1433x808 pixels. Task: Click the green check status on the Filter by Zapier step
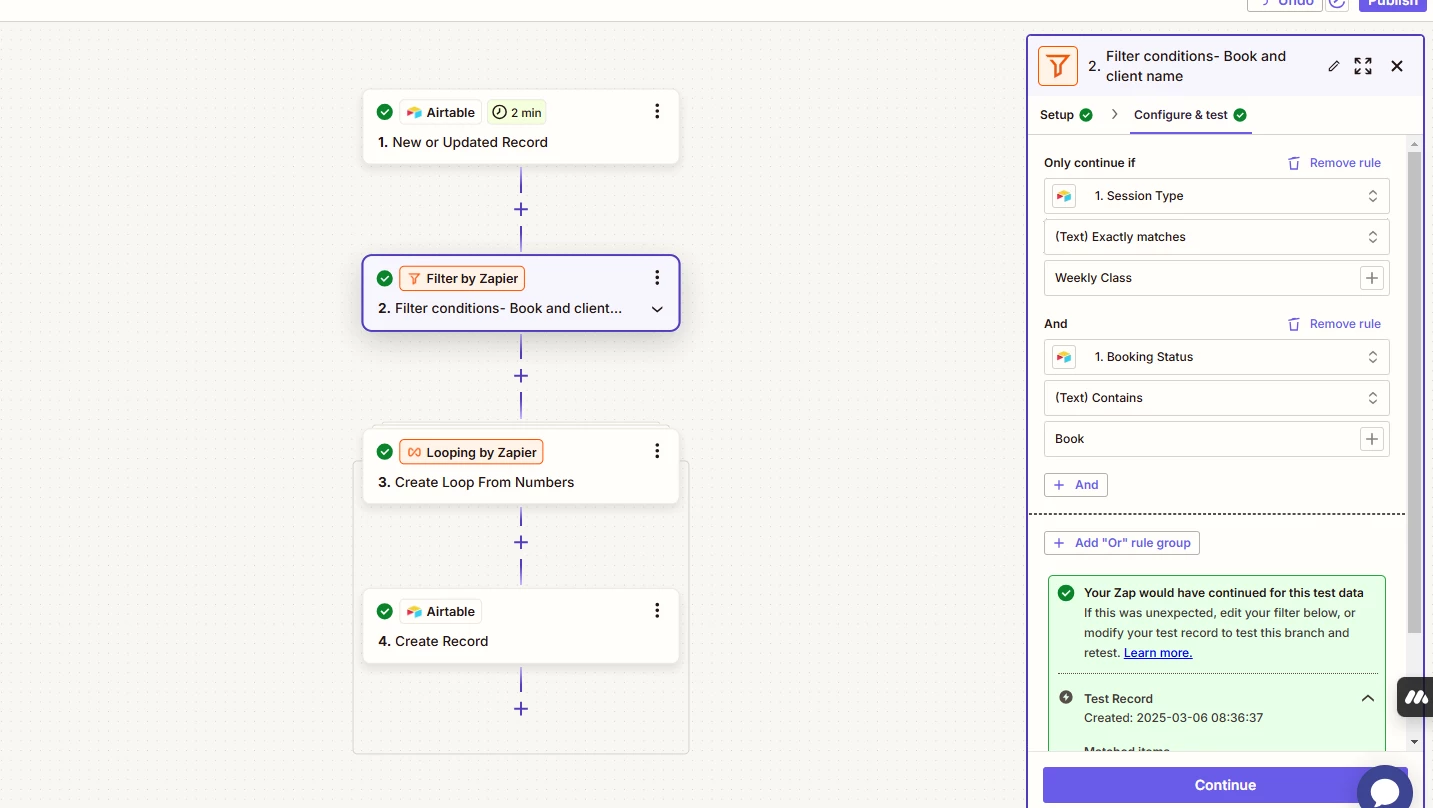[385, 278]
